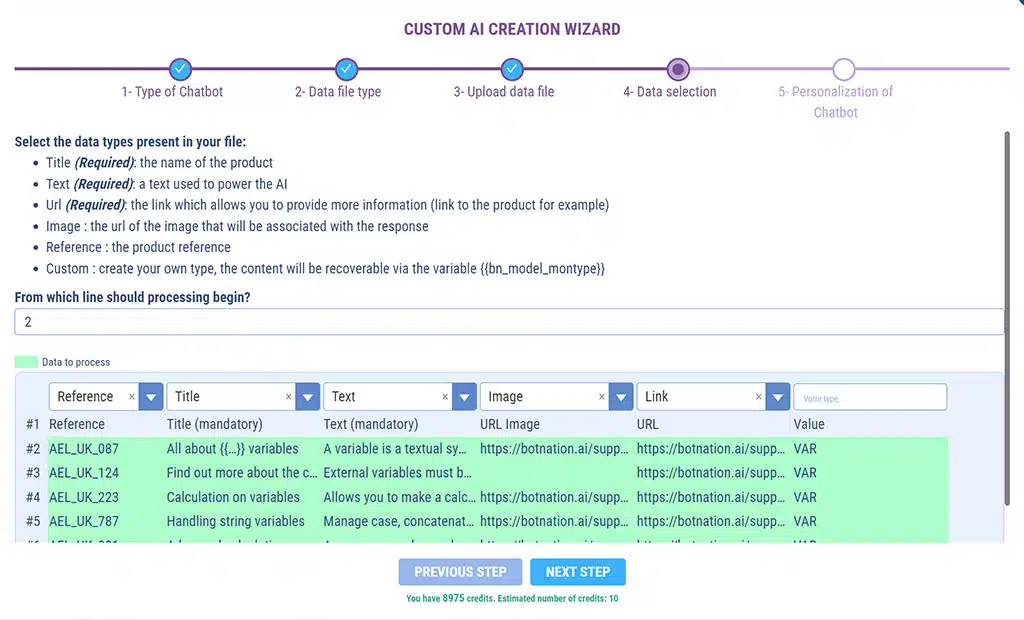The image size is (1024, 620).
Task: Click the step 2 Data file type checkmark
Action: pyautogui.click(x=346, y=69)
